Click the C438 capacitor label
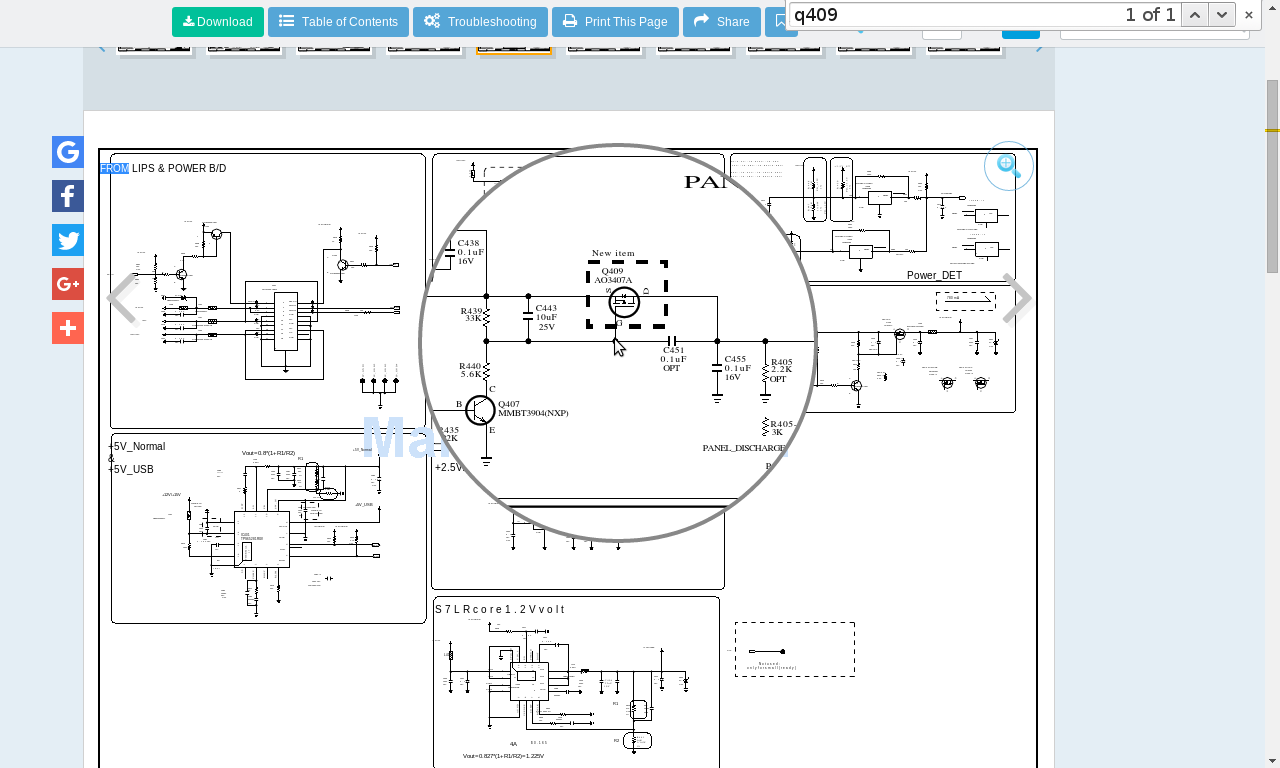The height and width of the screenshot is (768, 1280). tap(468, 243)
